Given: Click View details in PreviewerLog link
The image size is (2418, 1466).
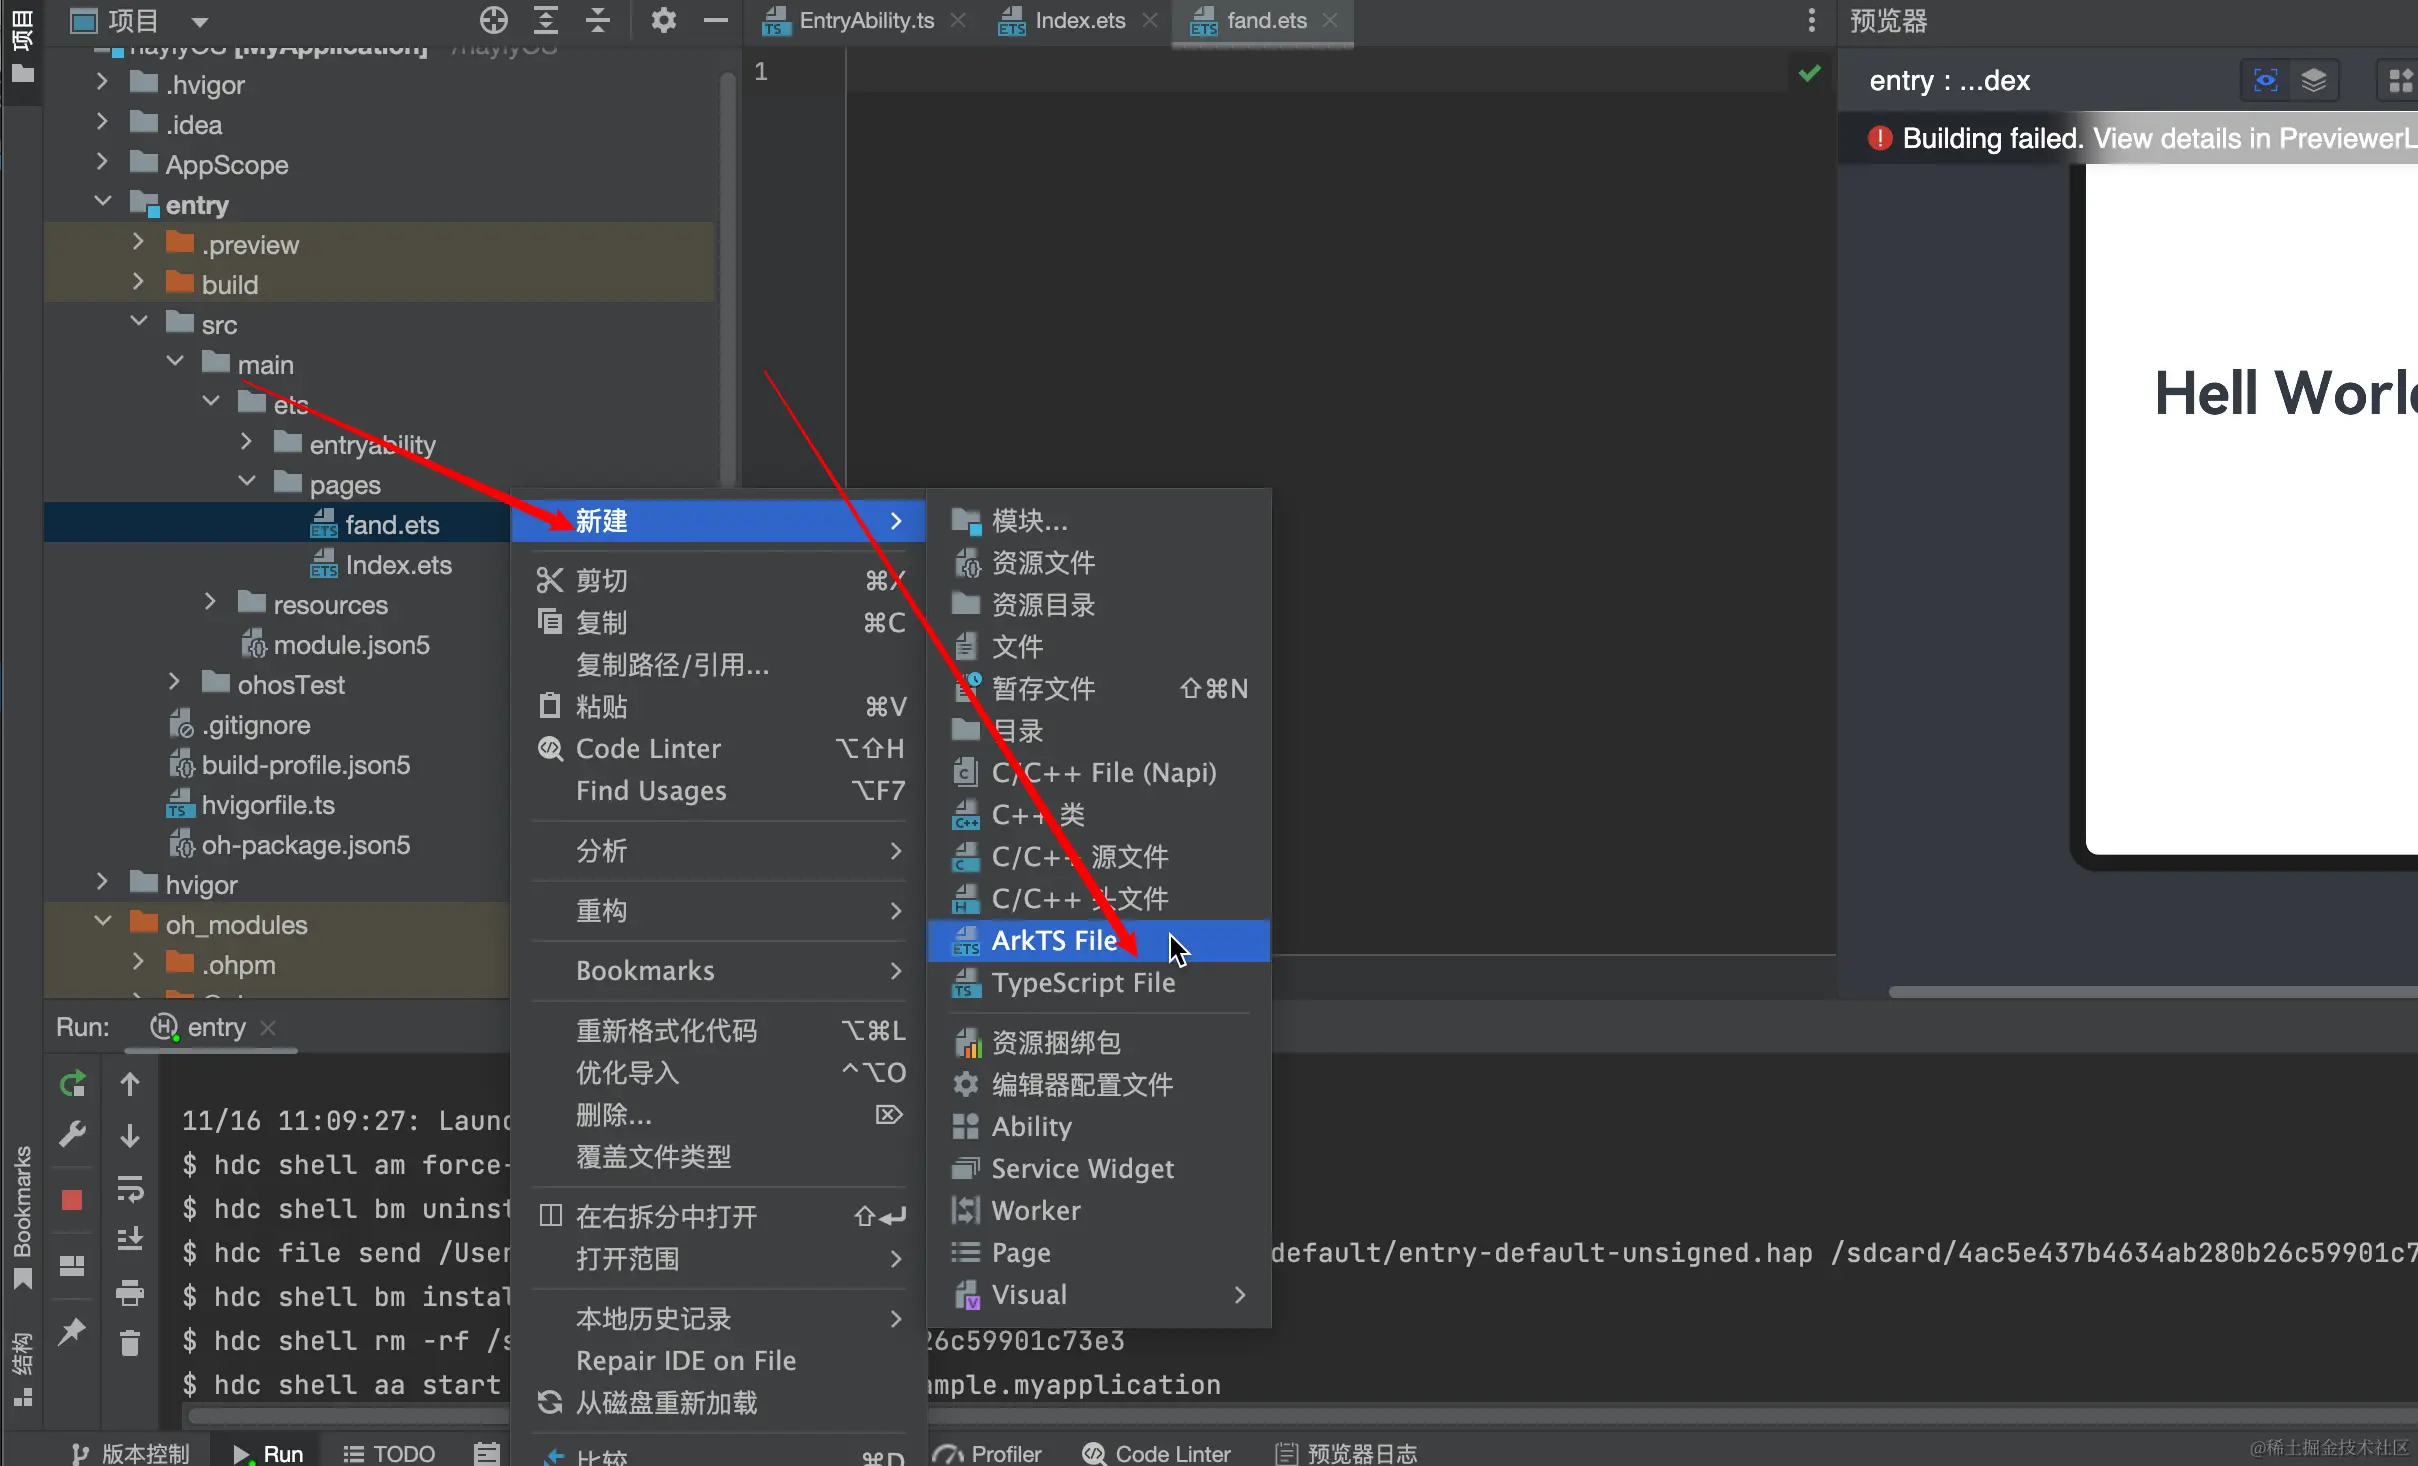Looking at the screenshot, I should (2252, 138).
